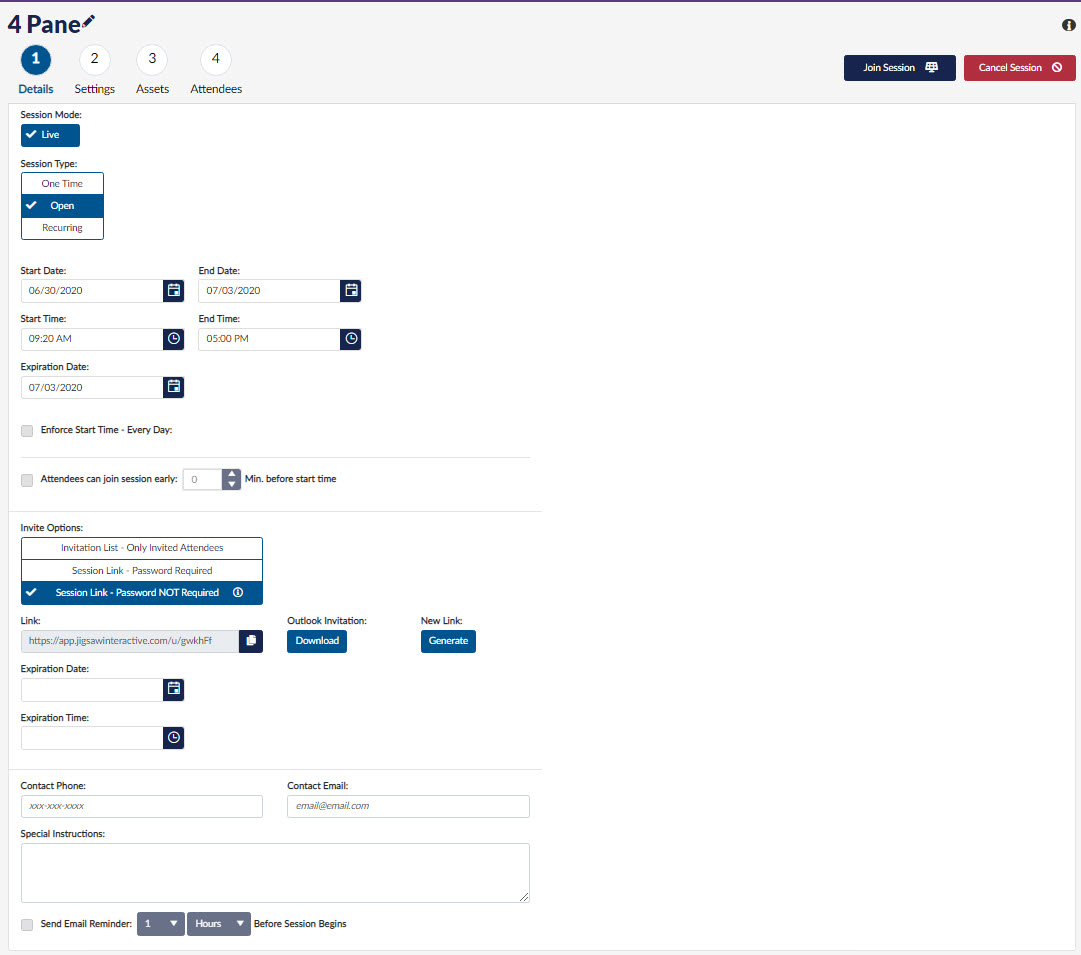Screen dimensions: 1081x955
Task: Open the Start Time clock picker
Action: pos(174,339)
